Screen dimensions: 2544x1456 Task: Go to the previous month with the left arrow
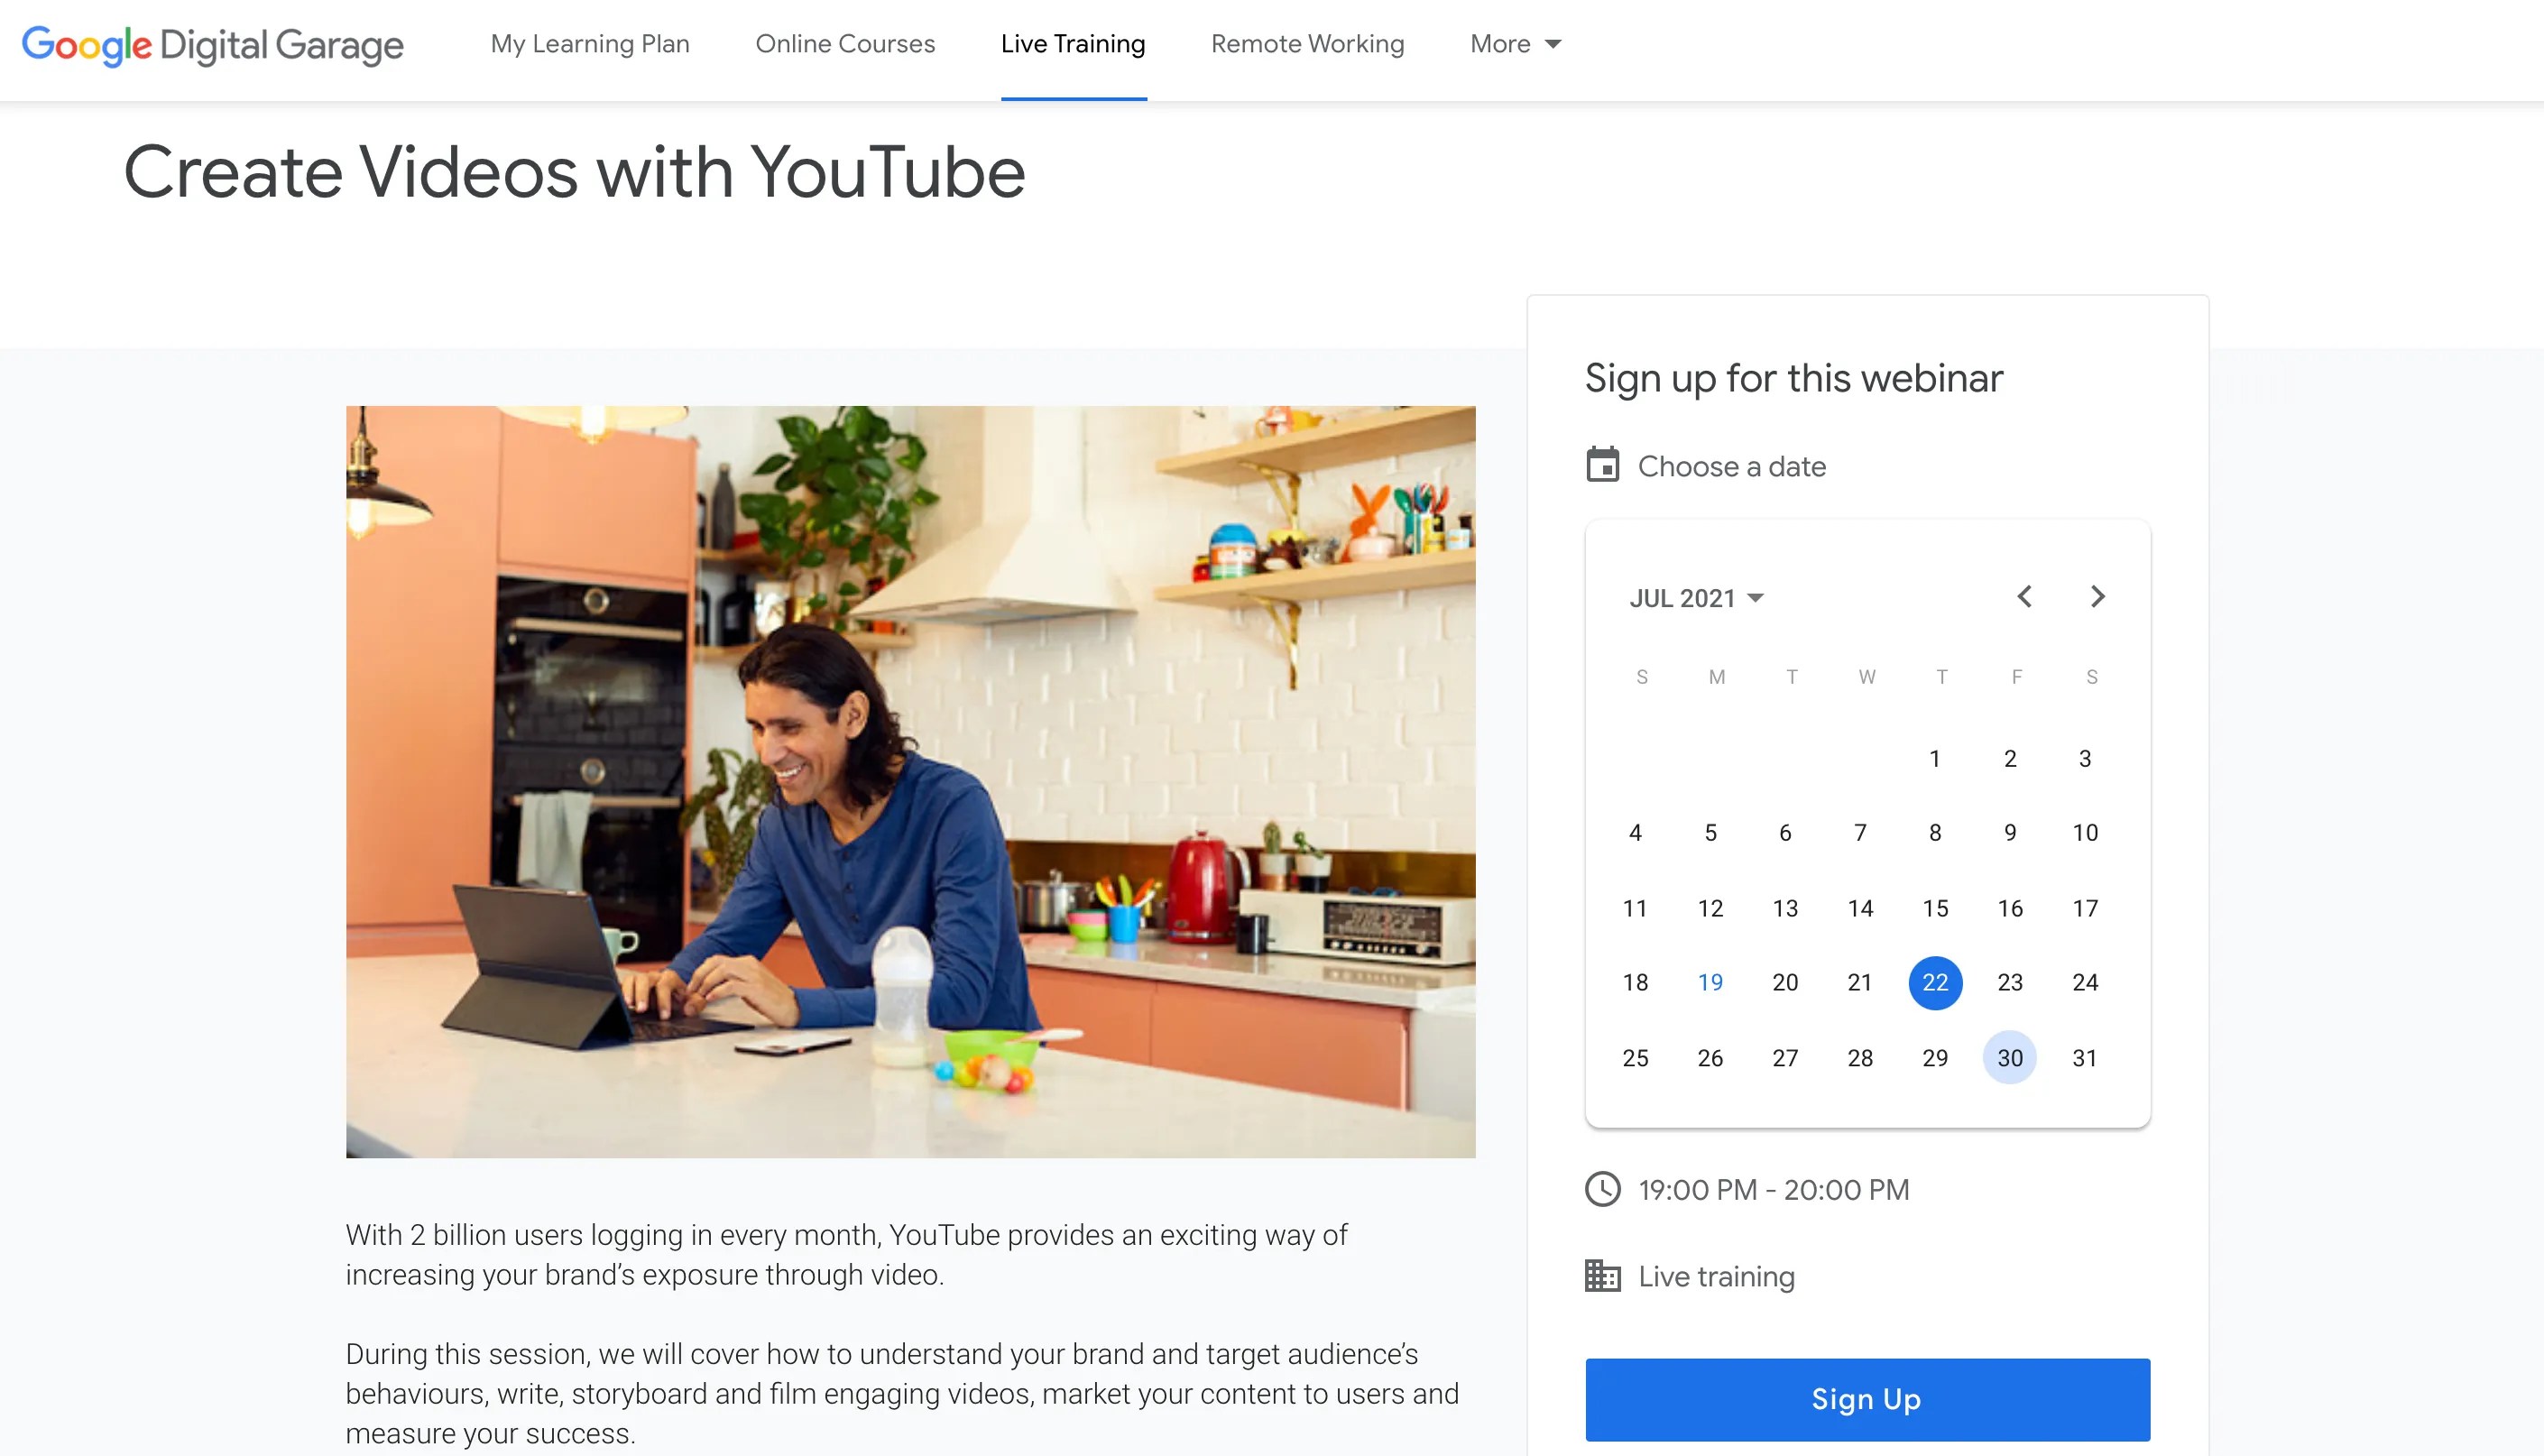pyautogui.click(x=2023, y=597)
